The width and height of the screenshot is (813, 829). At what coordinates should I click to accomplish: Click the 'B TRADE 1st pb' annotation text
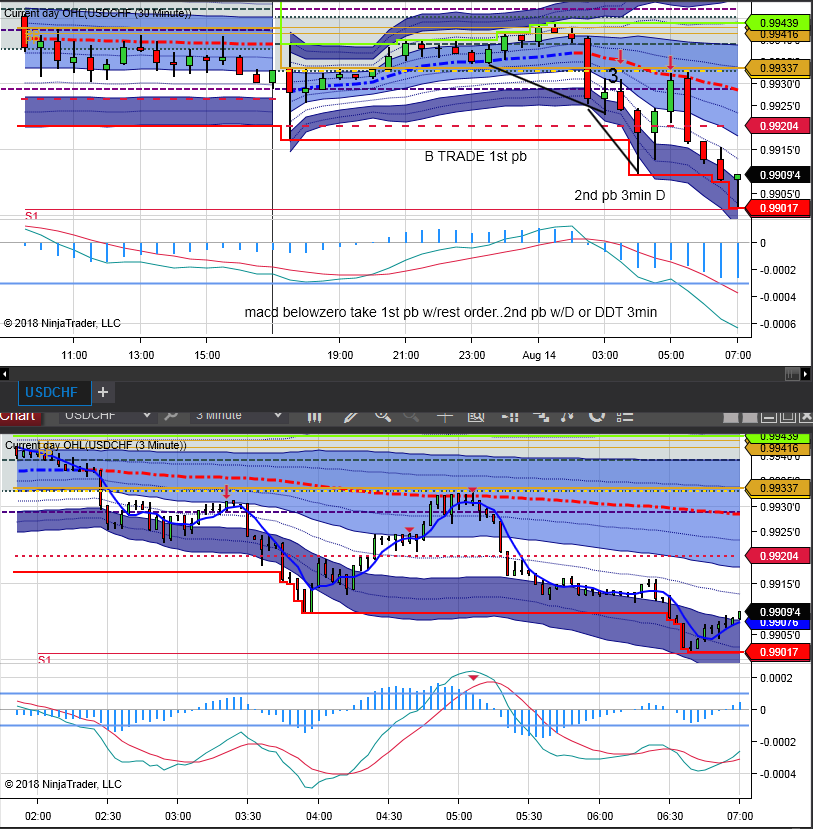pyautogui.click(x=476, y=156)
